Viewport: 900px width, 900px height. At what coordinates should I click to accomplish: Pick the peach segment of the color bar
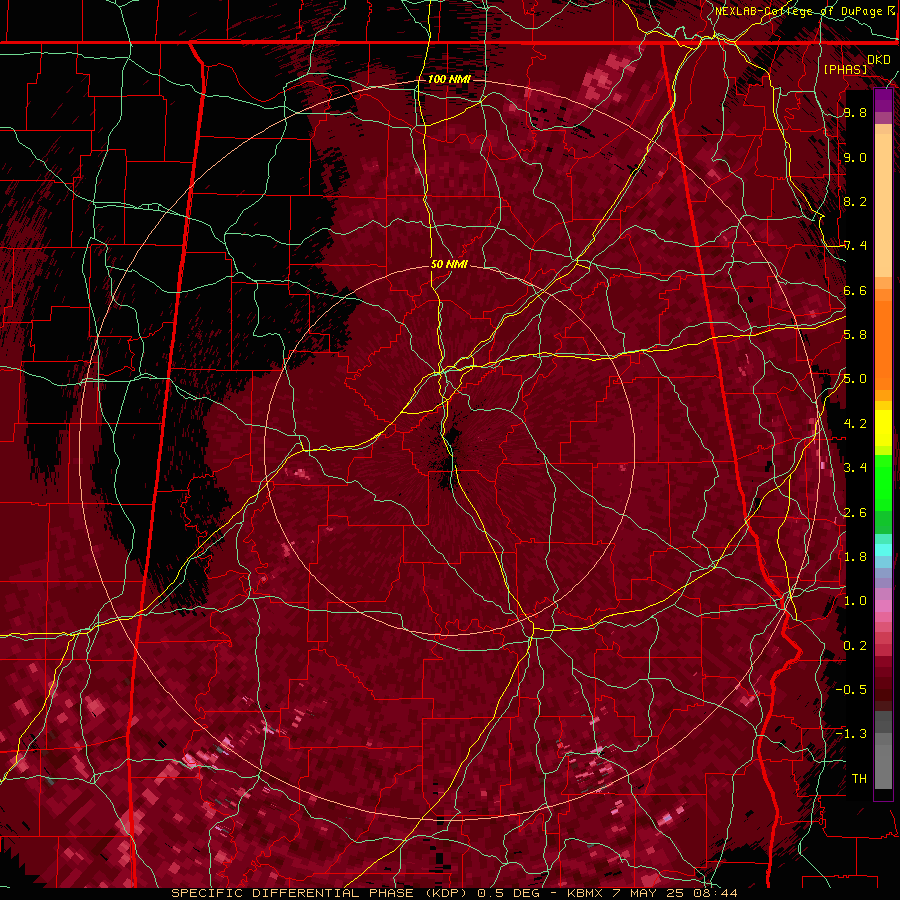(x=883, y=201)
